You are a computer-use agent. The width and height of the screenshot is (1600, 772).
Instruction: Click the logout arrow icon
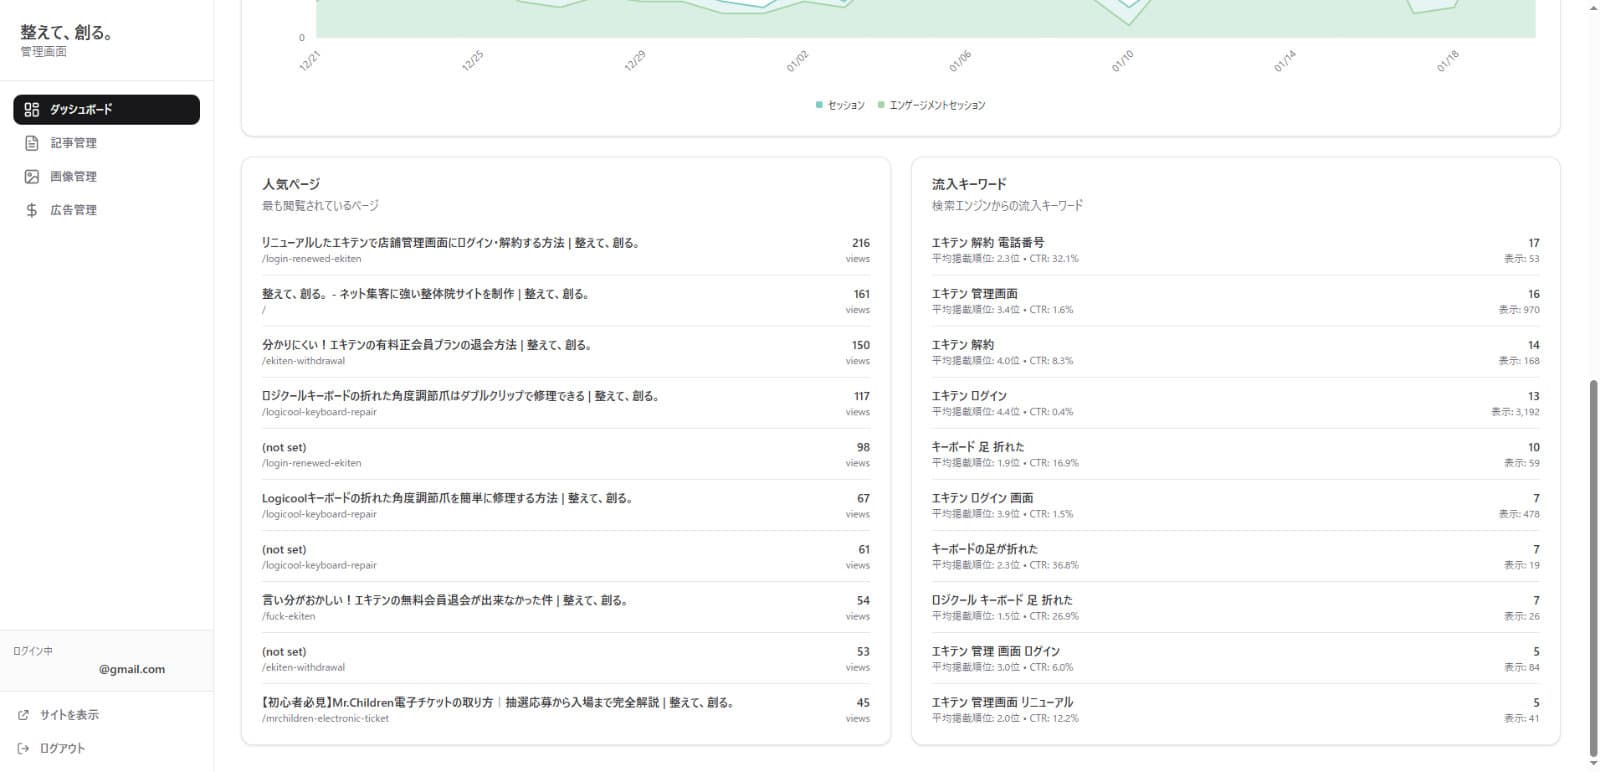tap(24, 748)
